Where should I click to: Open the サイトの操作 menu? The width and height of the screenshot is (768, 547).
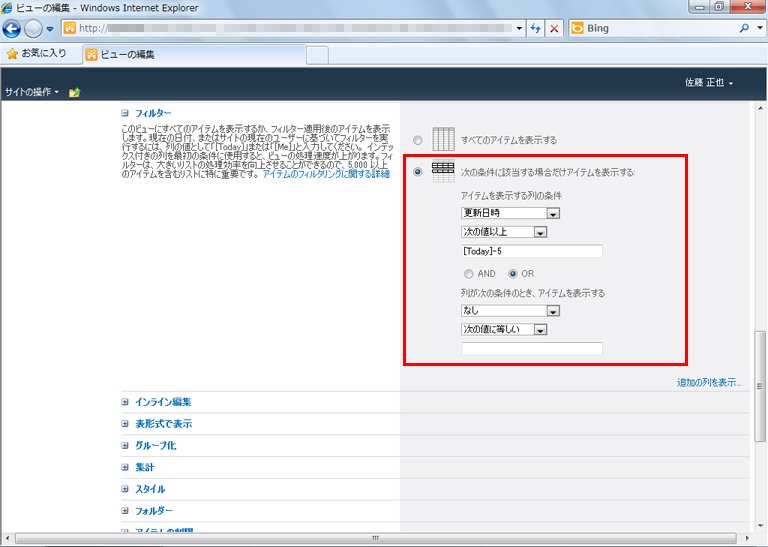(32, 92)
